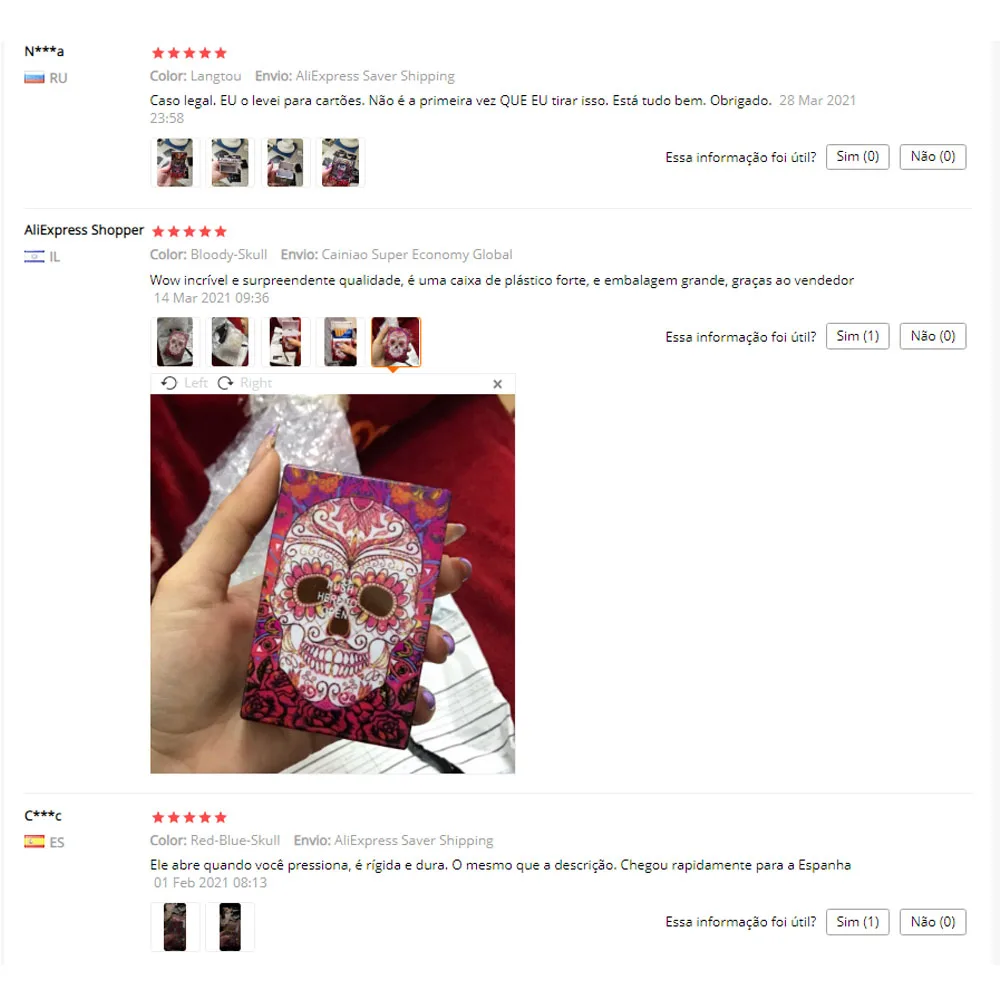Click Não (0) on C***c's review

click(x=932, y=922)
